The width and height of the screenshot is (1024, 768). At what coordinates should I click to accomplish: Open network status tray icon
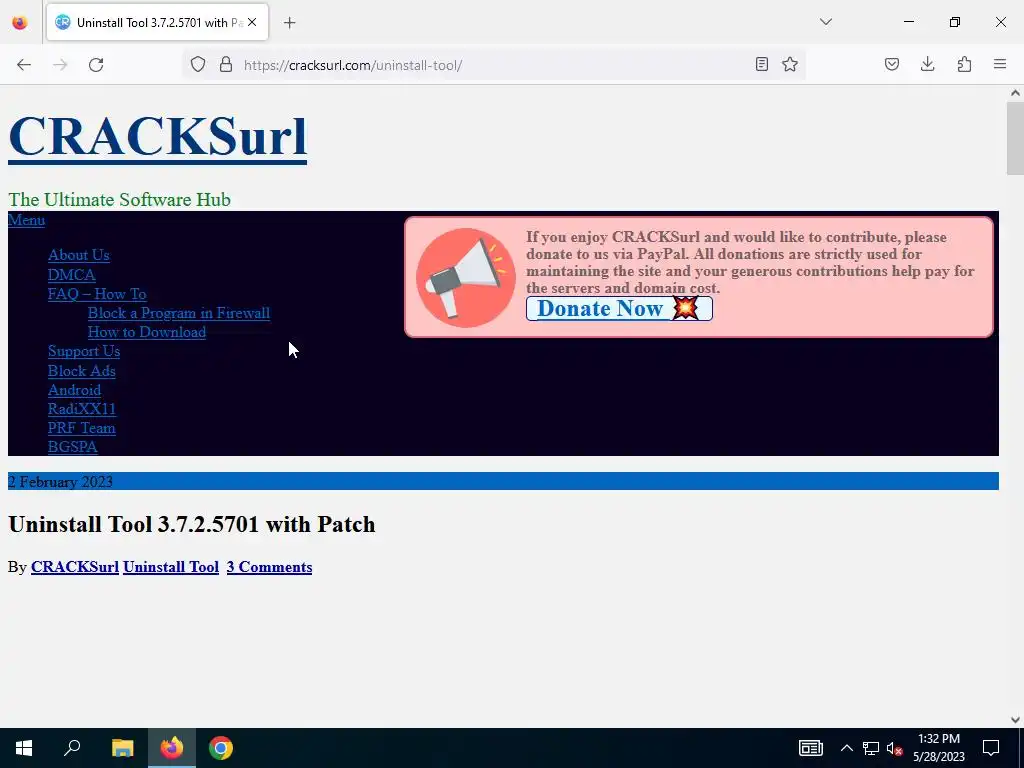pos(871,748)
